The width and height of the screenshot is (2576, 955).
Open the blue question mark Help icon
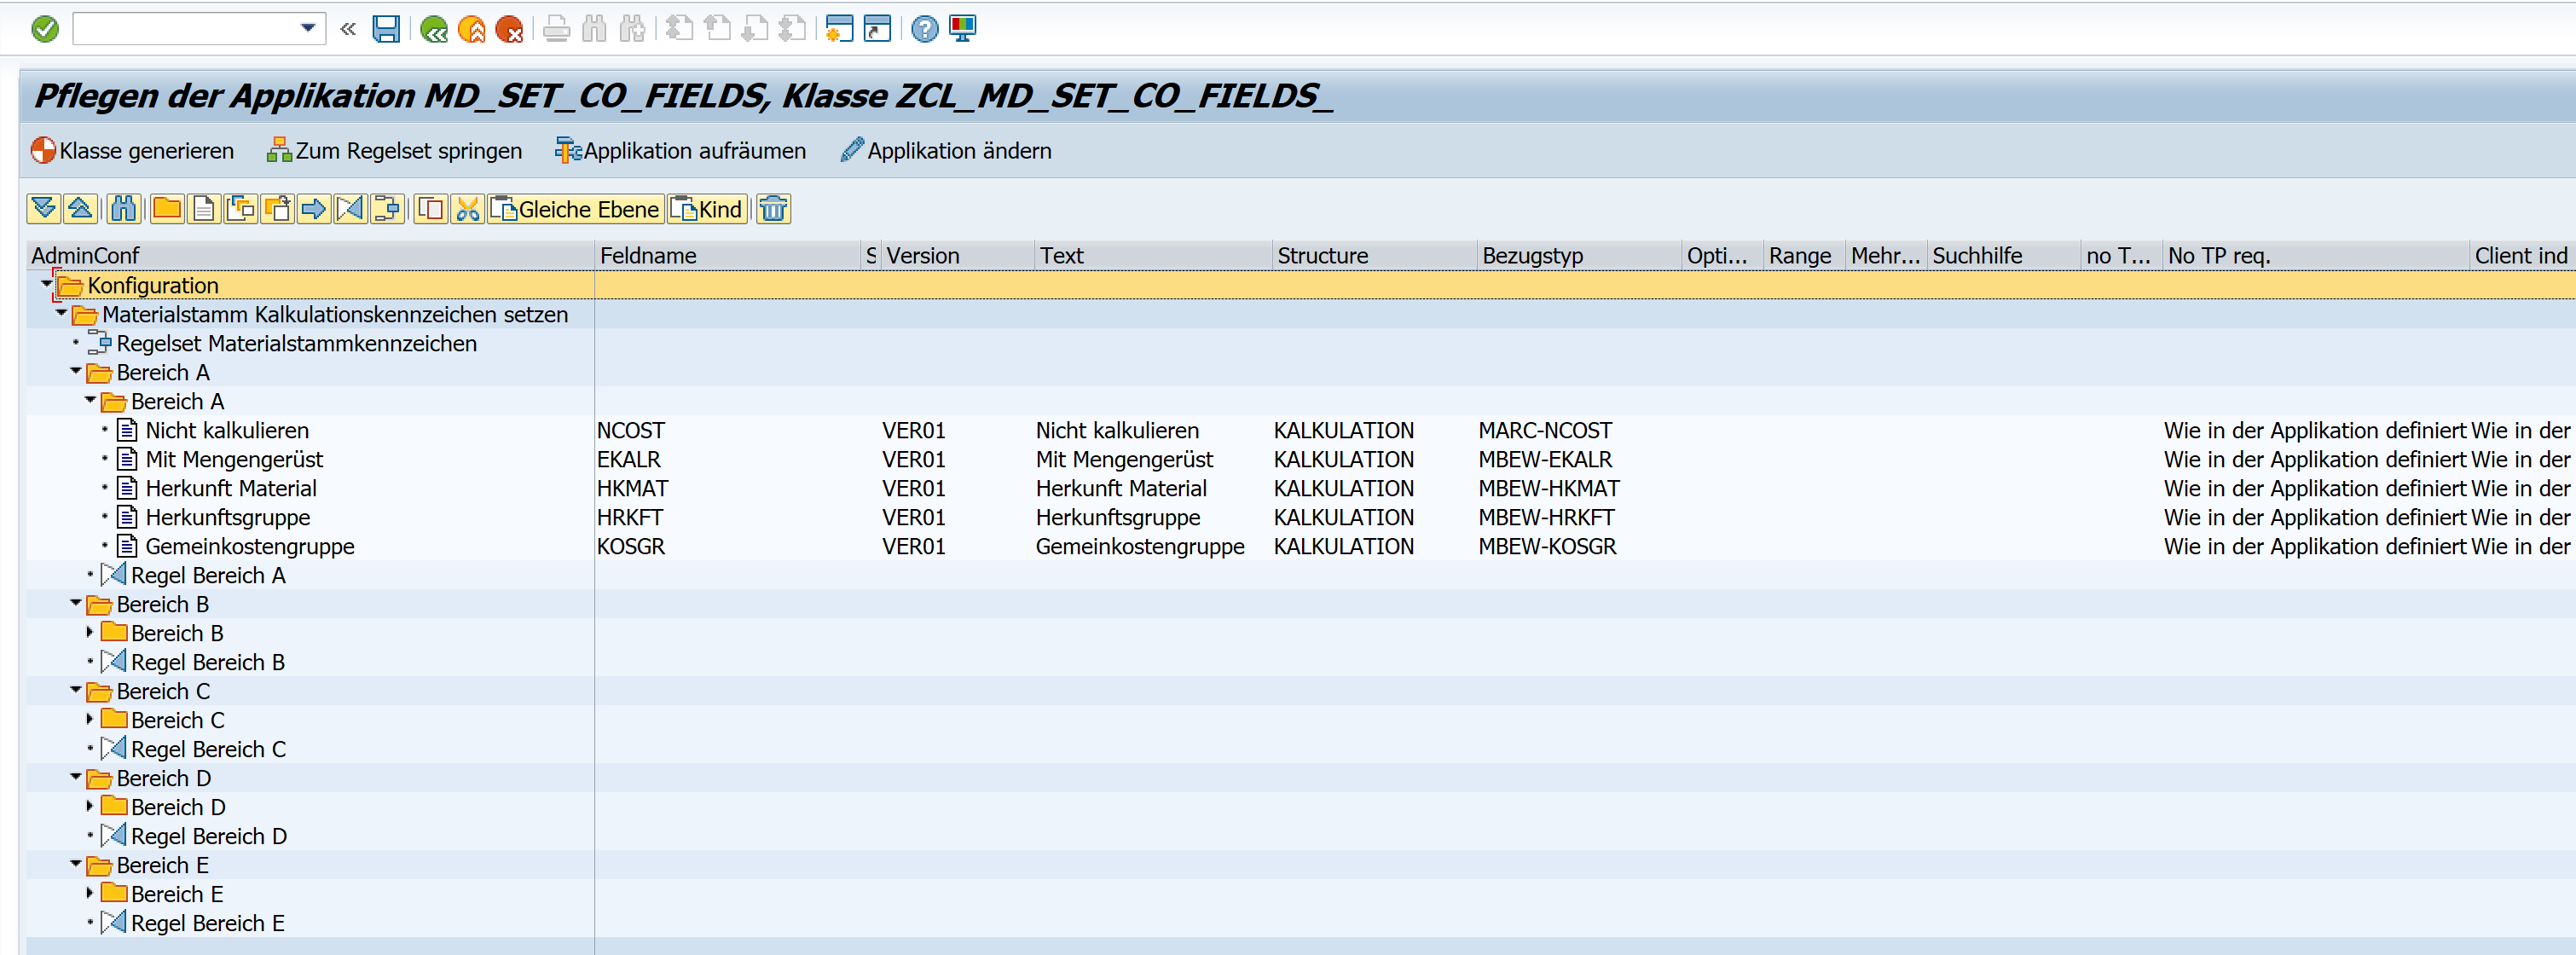tap(924, 29)
